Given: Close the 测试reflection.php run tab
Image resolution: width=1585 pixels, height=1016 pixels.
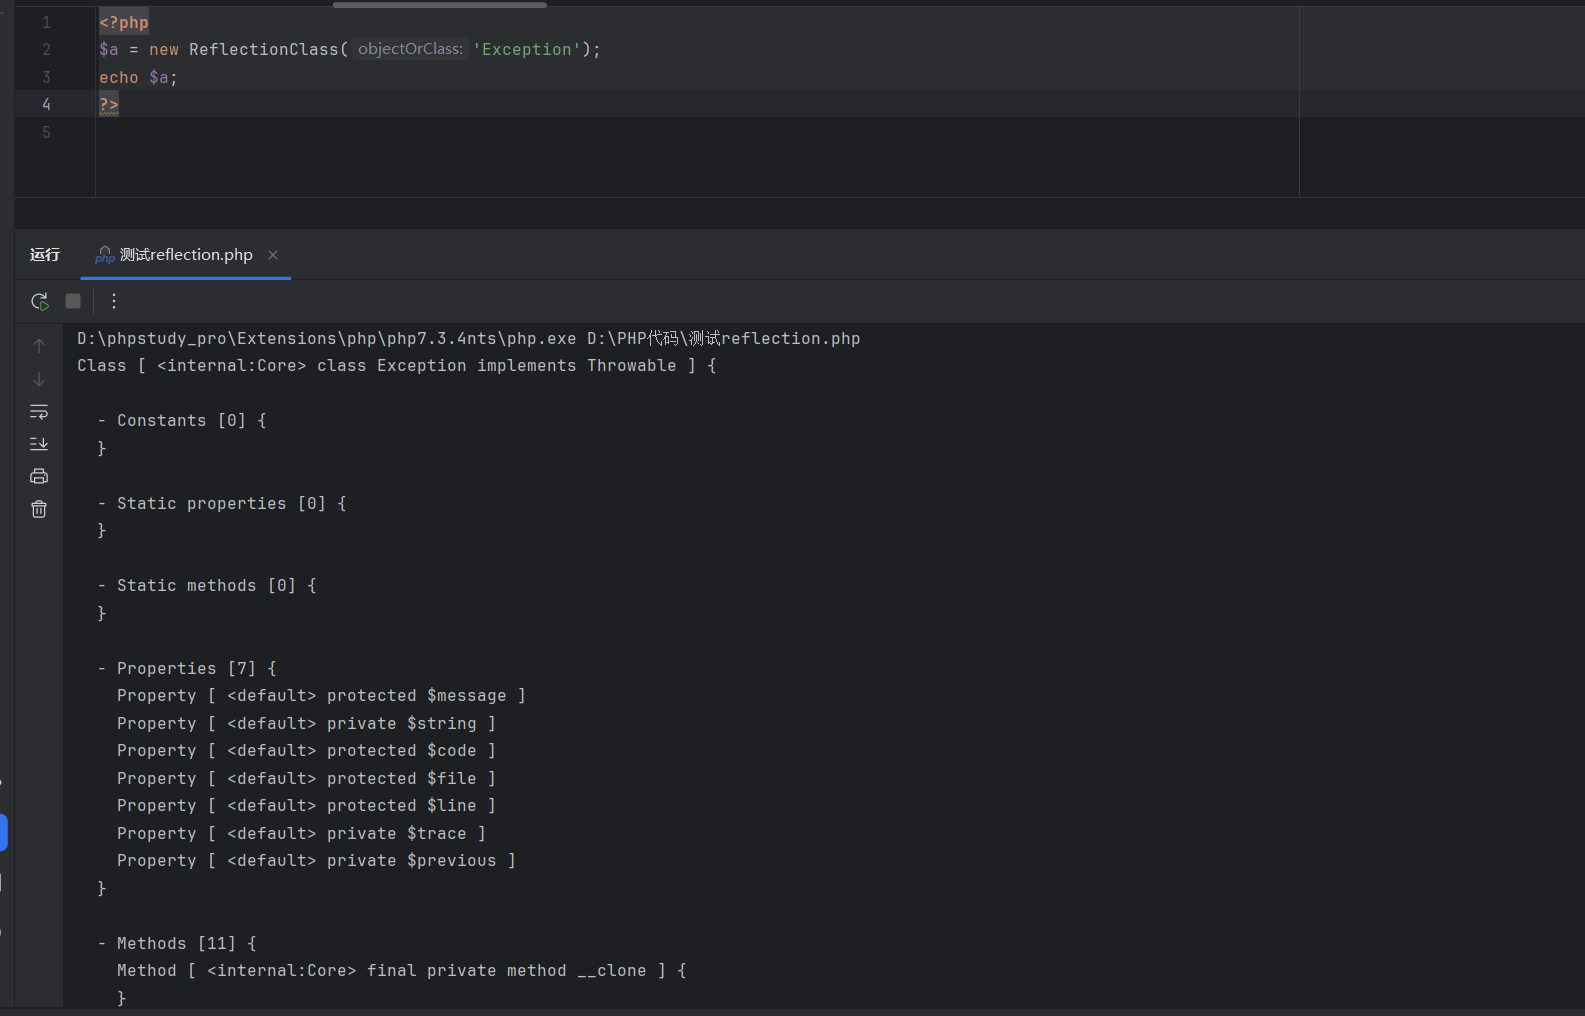Looking at the screenshot, I should click(x=273, y=255).
